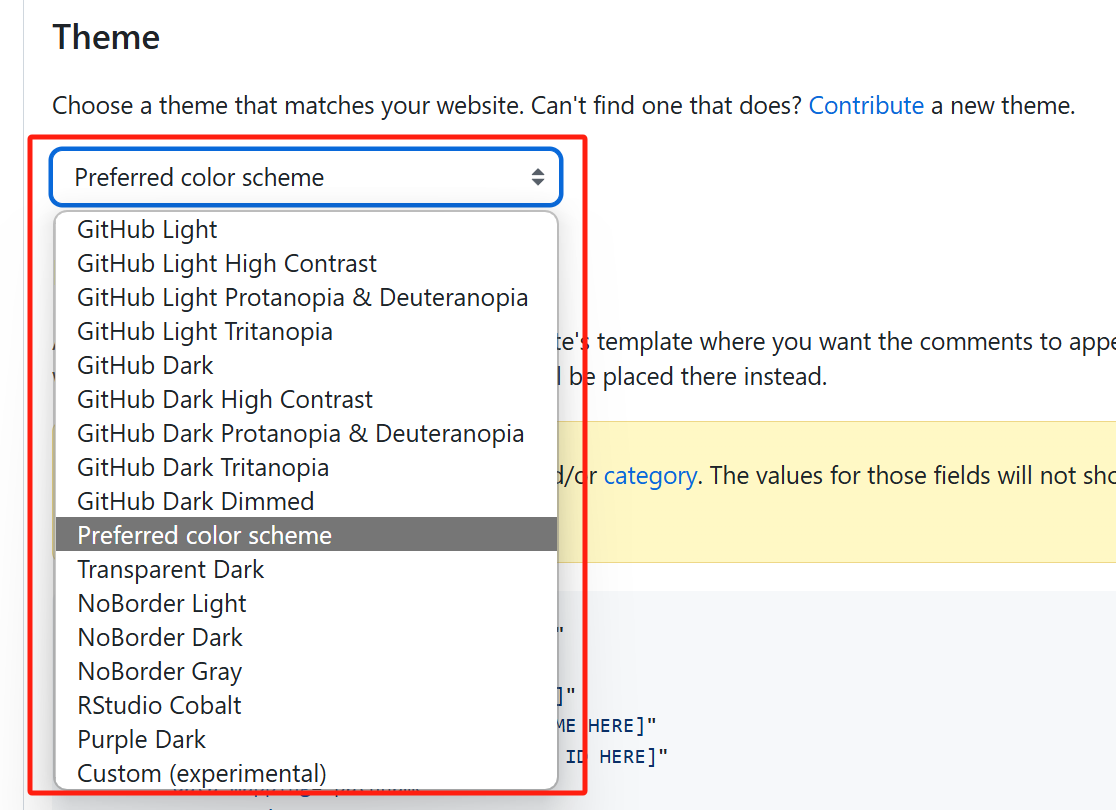This screenshot has width=1116, height=810.
Task: Choose the Transparent Dark theme
Action: click(x=171, y=570)
